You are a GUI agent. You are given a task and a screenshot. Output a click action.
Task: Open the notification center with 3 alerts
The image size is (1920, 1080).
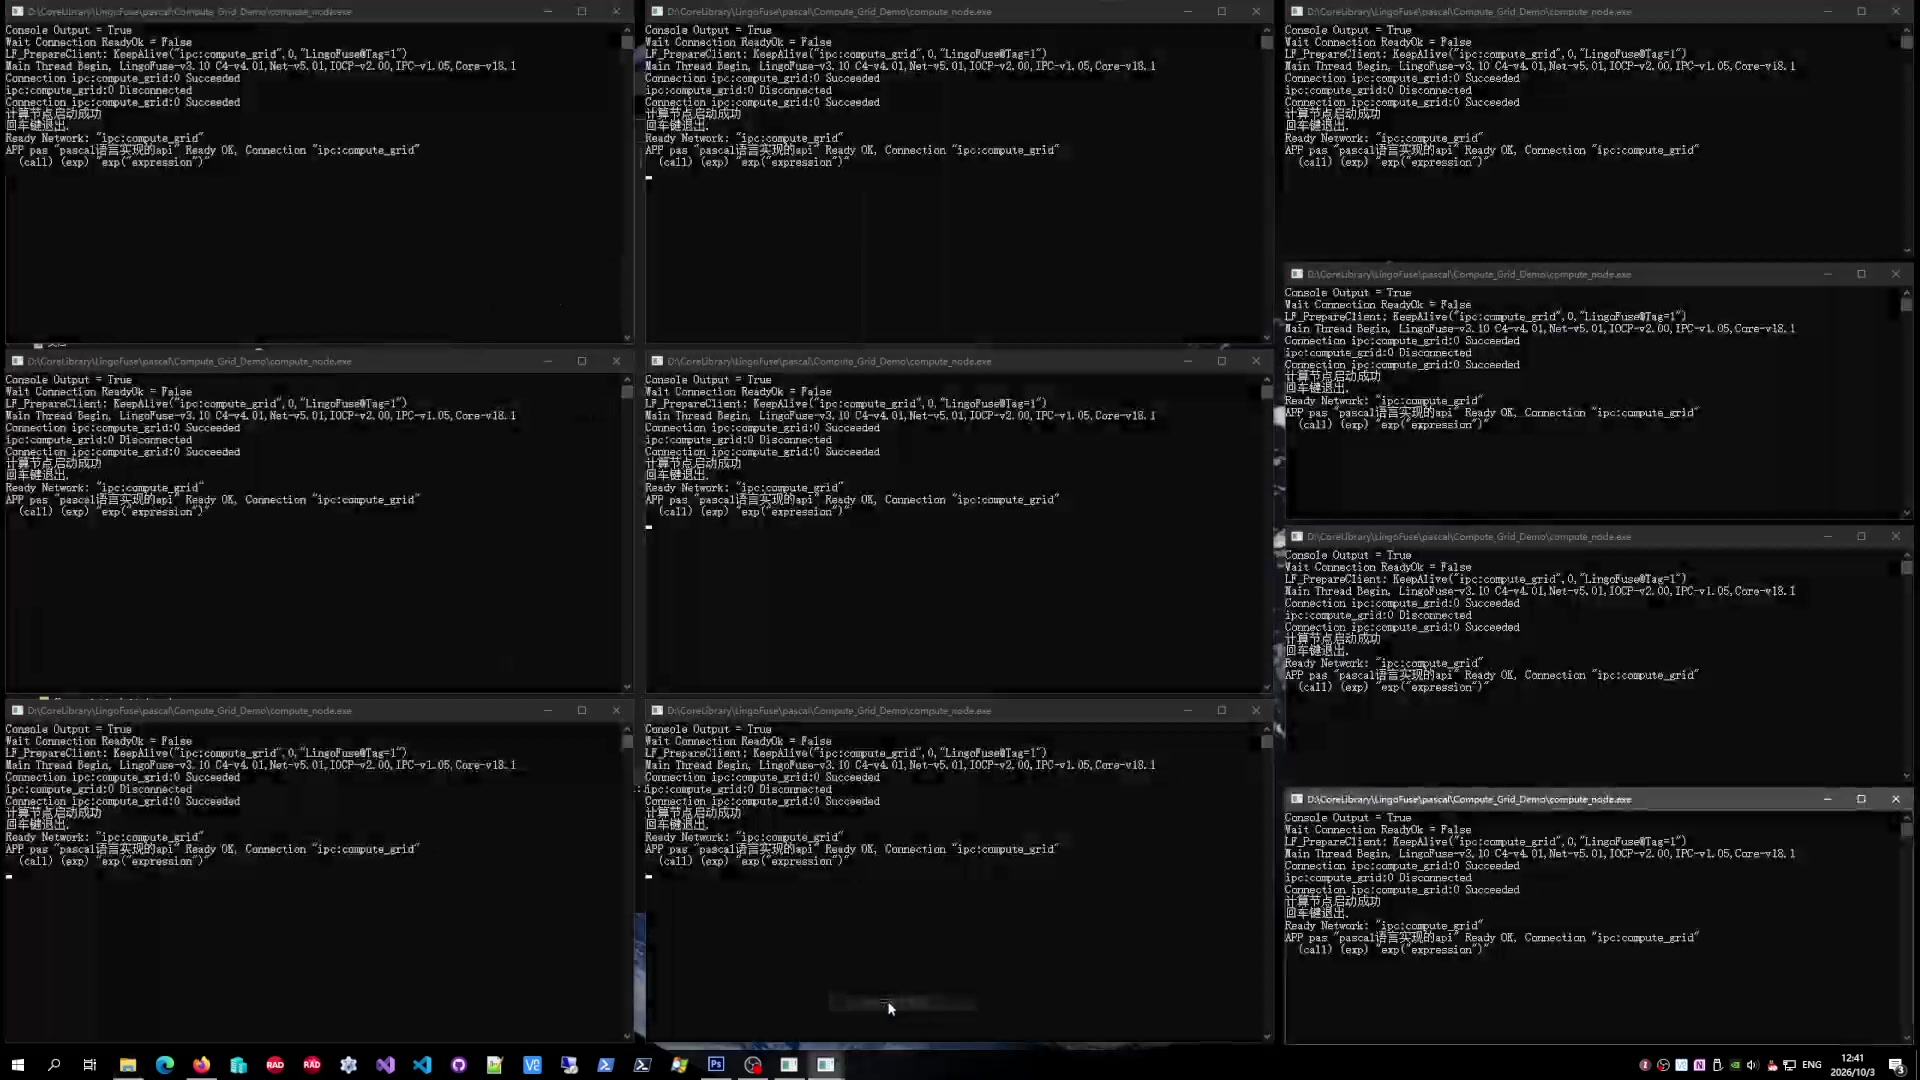click(1897, 1066)
